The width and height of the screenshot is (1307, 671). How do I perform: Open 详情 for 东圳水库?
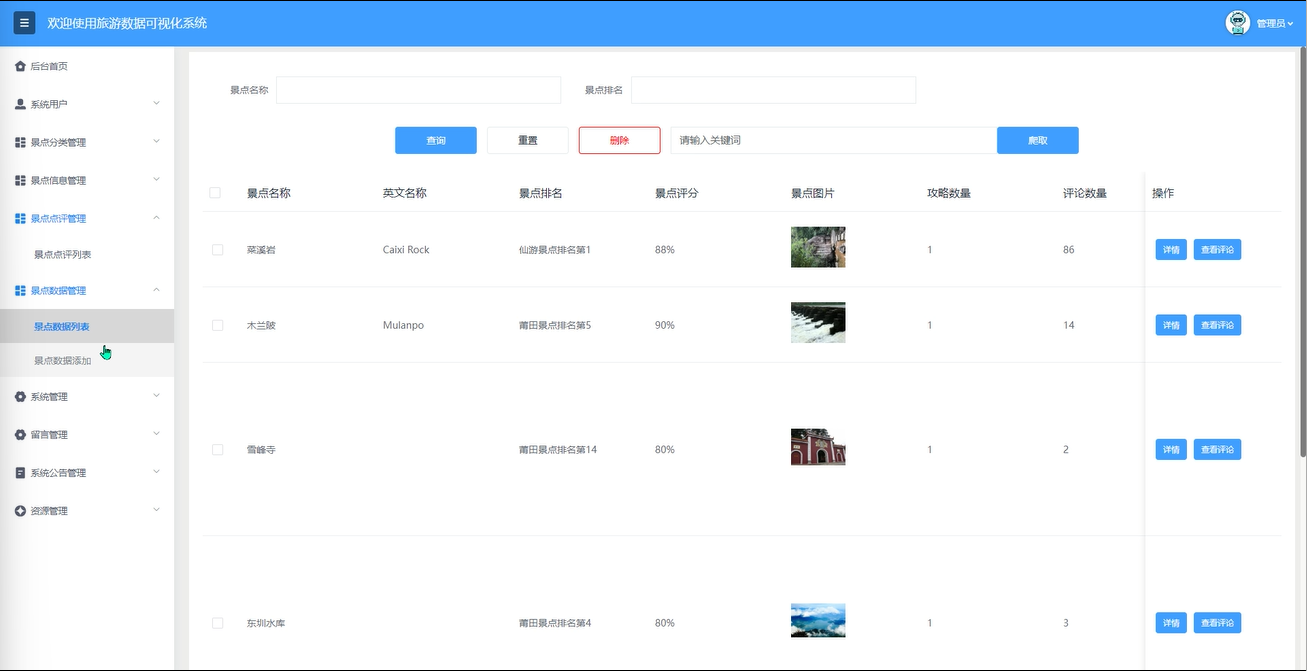[x=1171, y=623]
